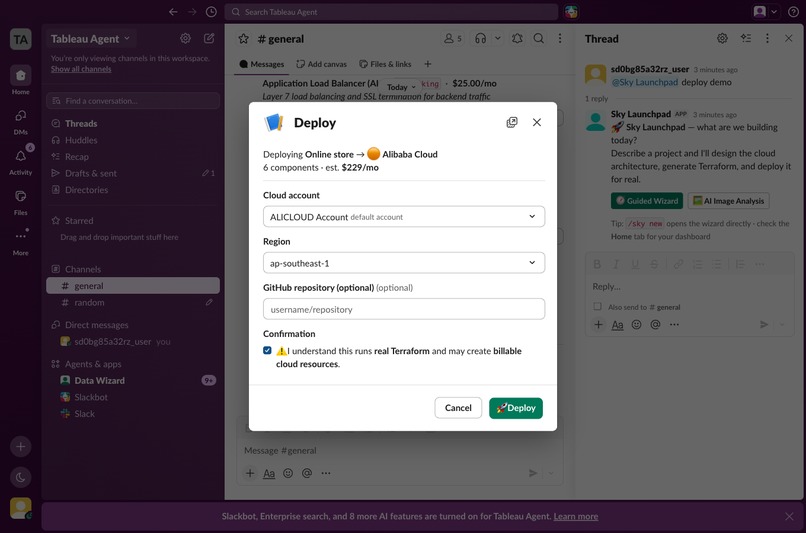View channel members count icon
Viewport: 806px width, 533px height.
(453, 39)
